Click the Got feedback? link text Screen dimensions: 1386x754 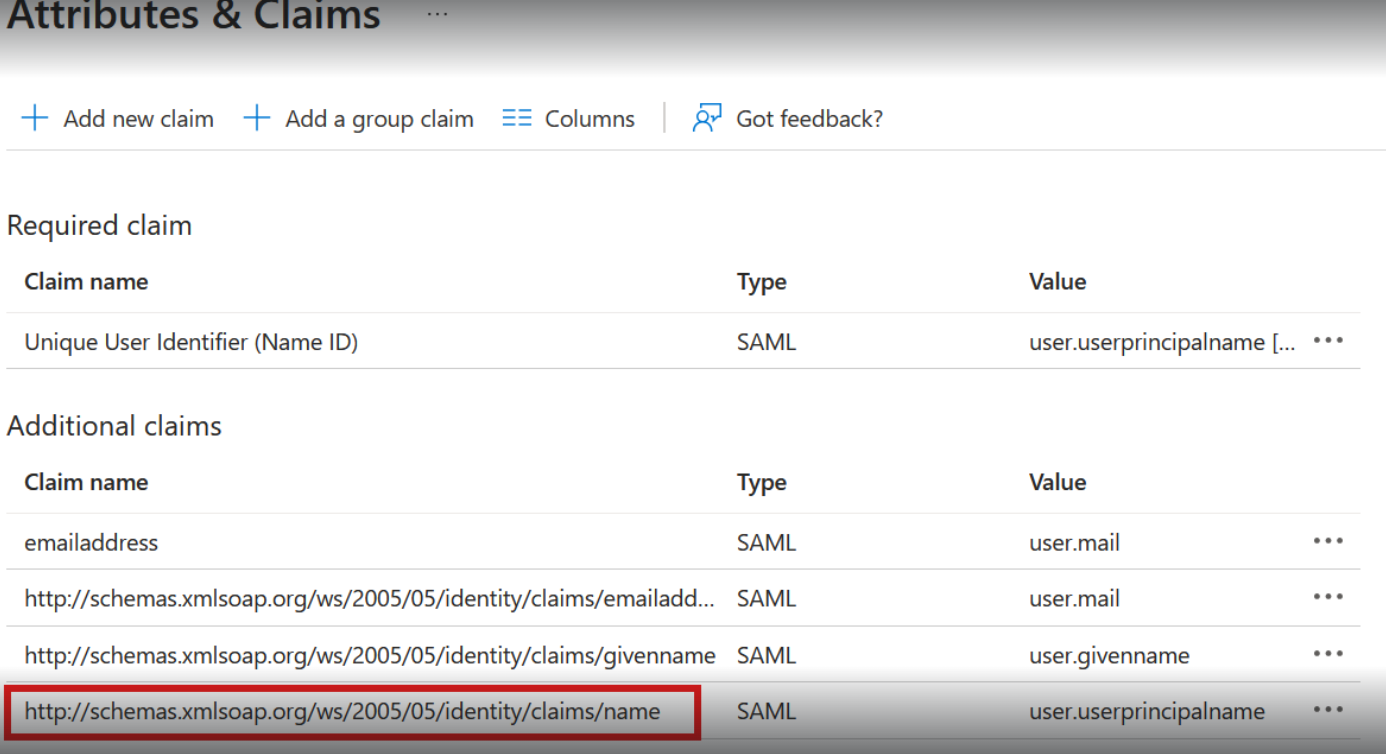(809, 119)
